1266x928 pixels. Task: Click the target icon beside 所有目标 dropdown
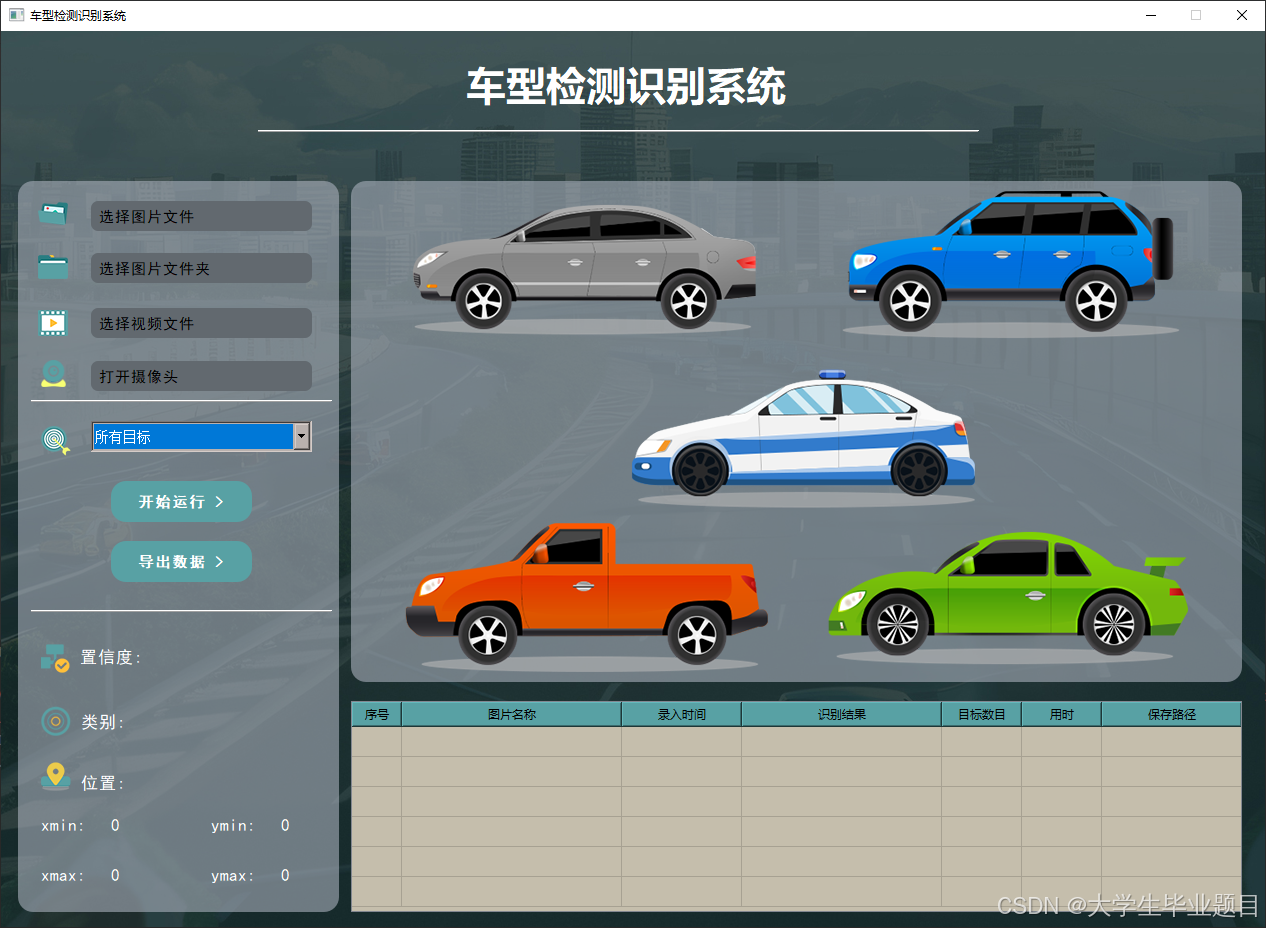click(x=56, y=439)
